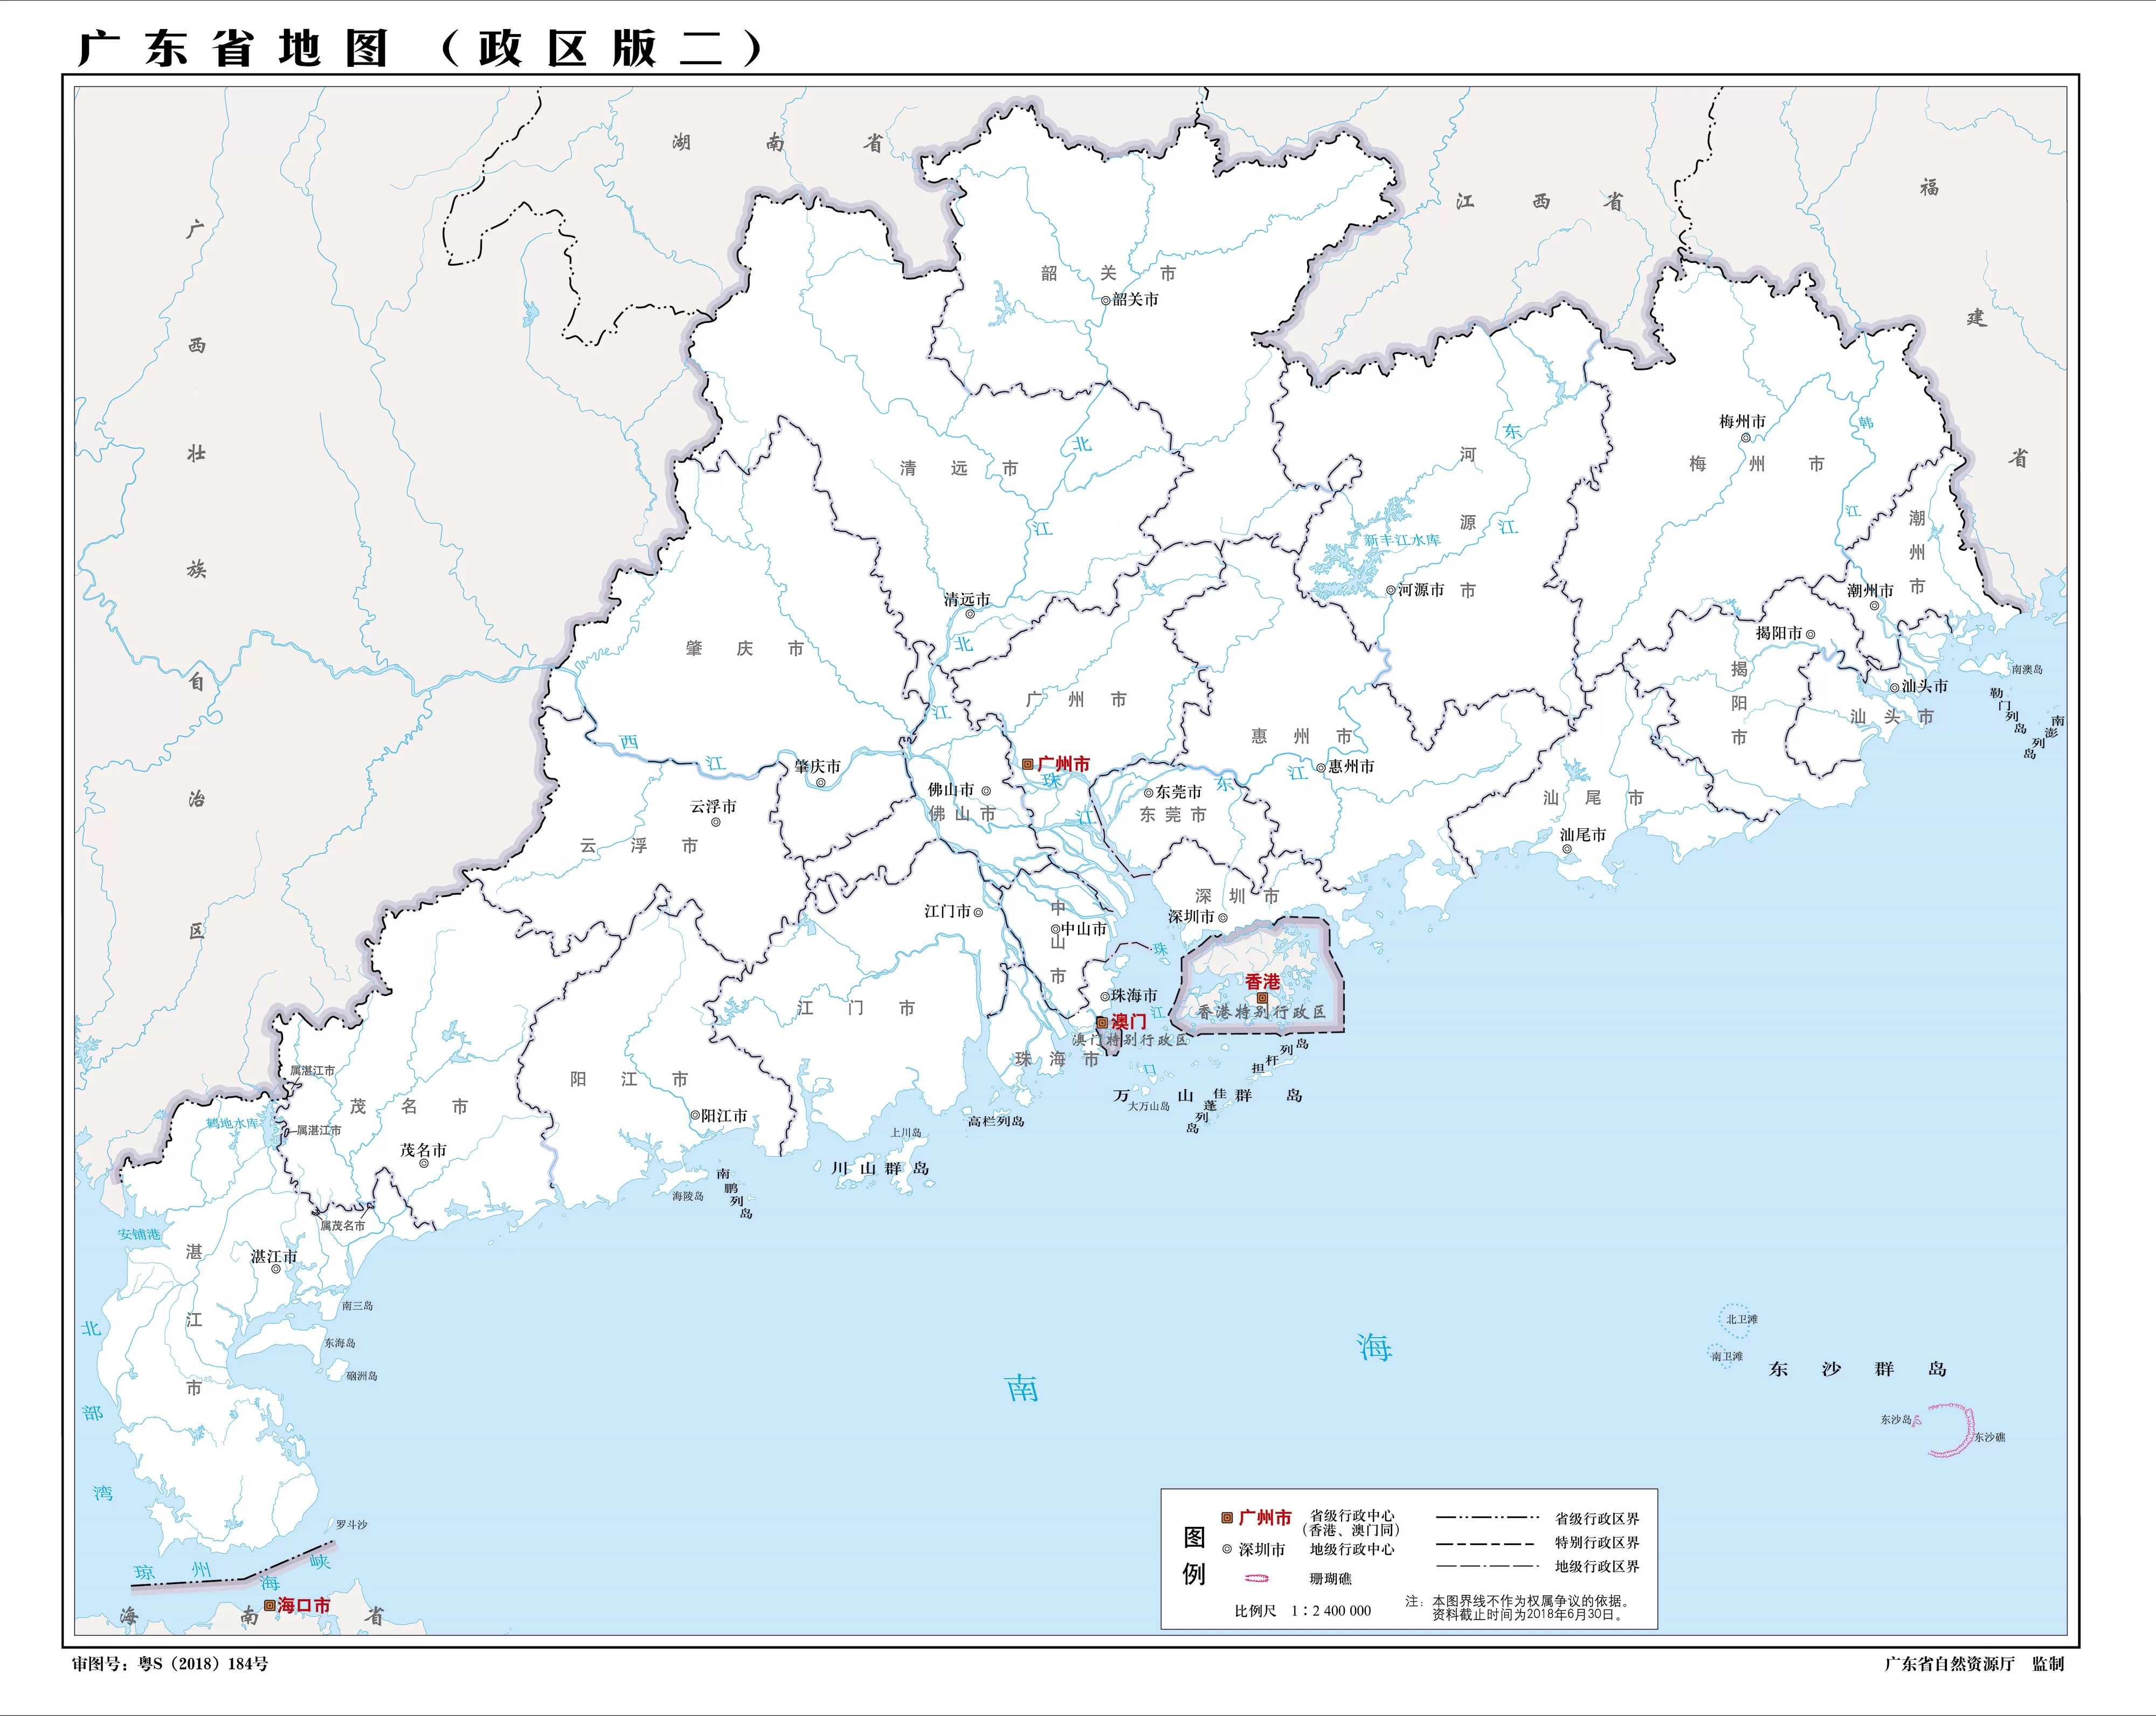2156x1716 pixels.
Task: Click the pink coral reef symbol in legend
Action: [1256, 1578]
